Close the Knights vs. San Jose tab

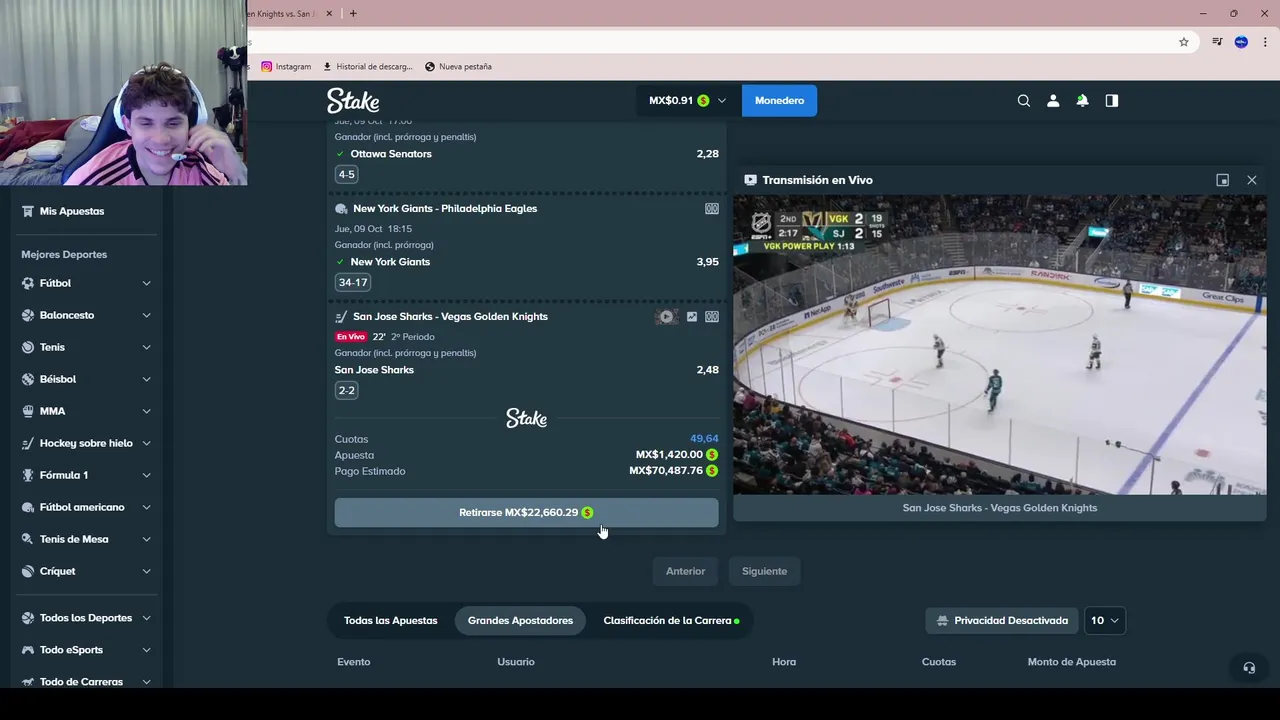coord(330,14)
